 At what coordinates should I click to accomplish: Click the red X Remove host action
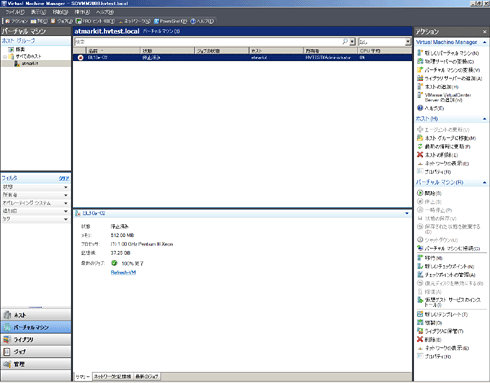point(420,155)
